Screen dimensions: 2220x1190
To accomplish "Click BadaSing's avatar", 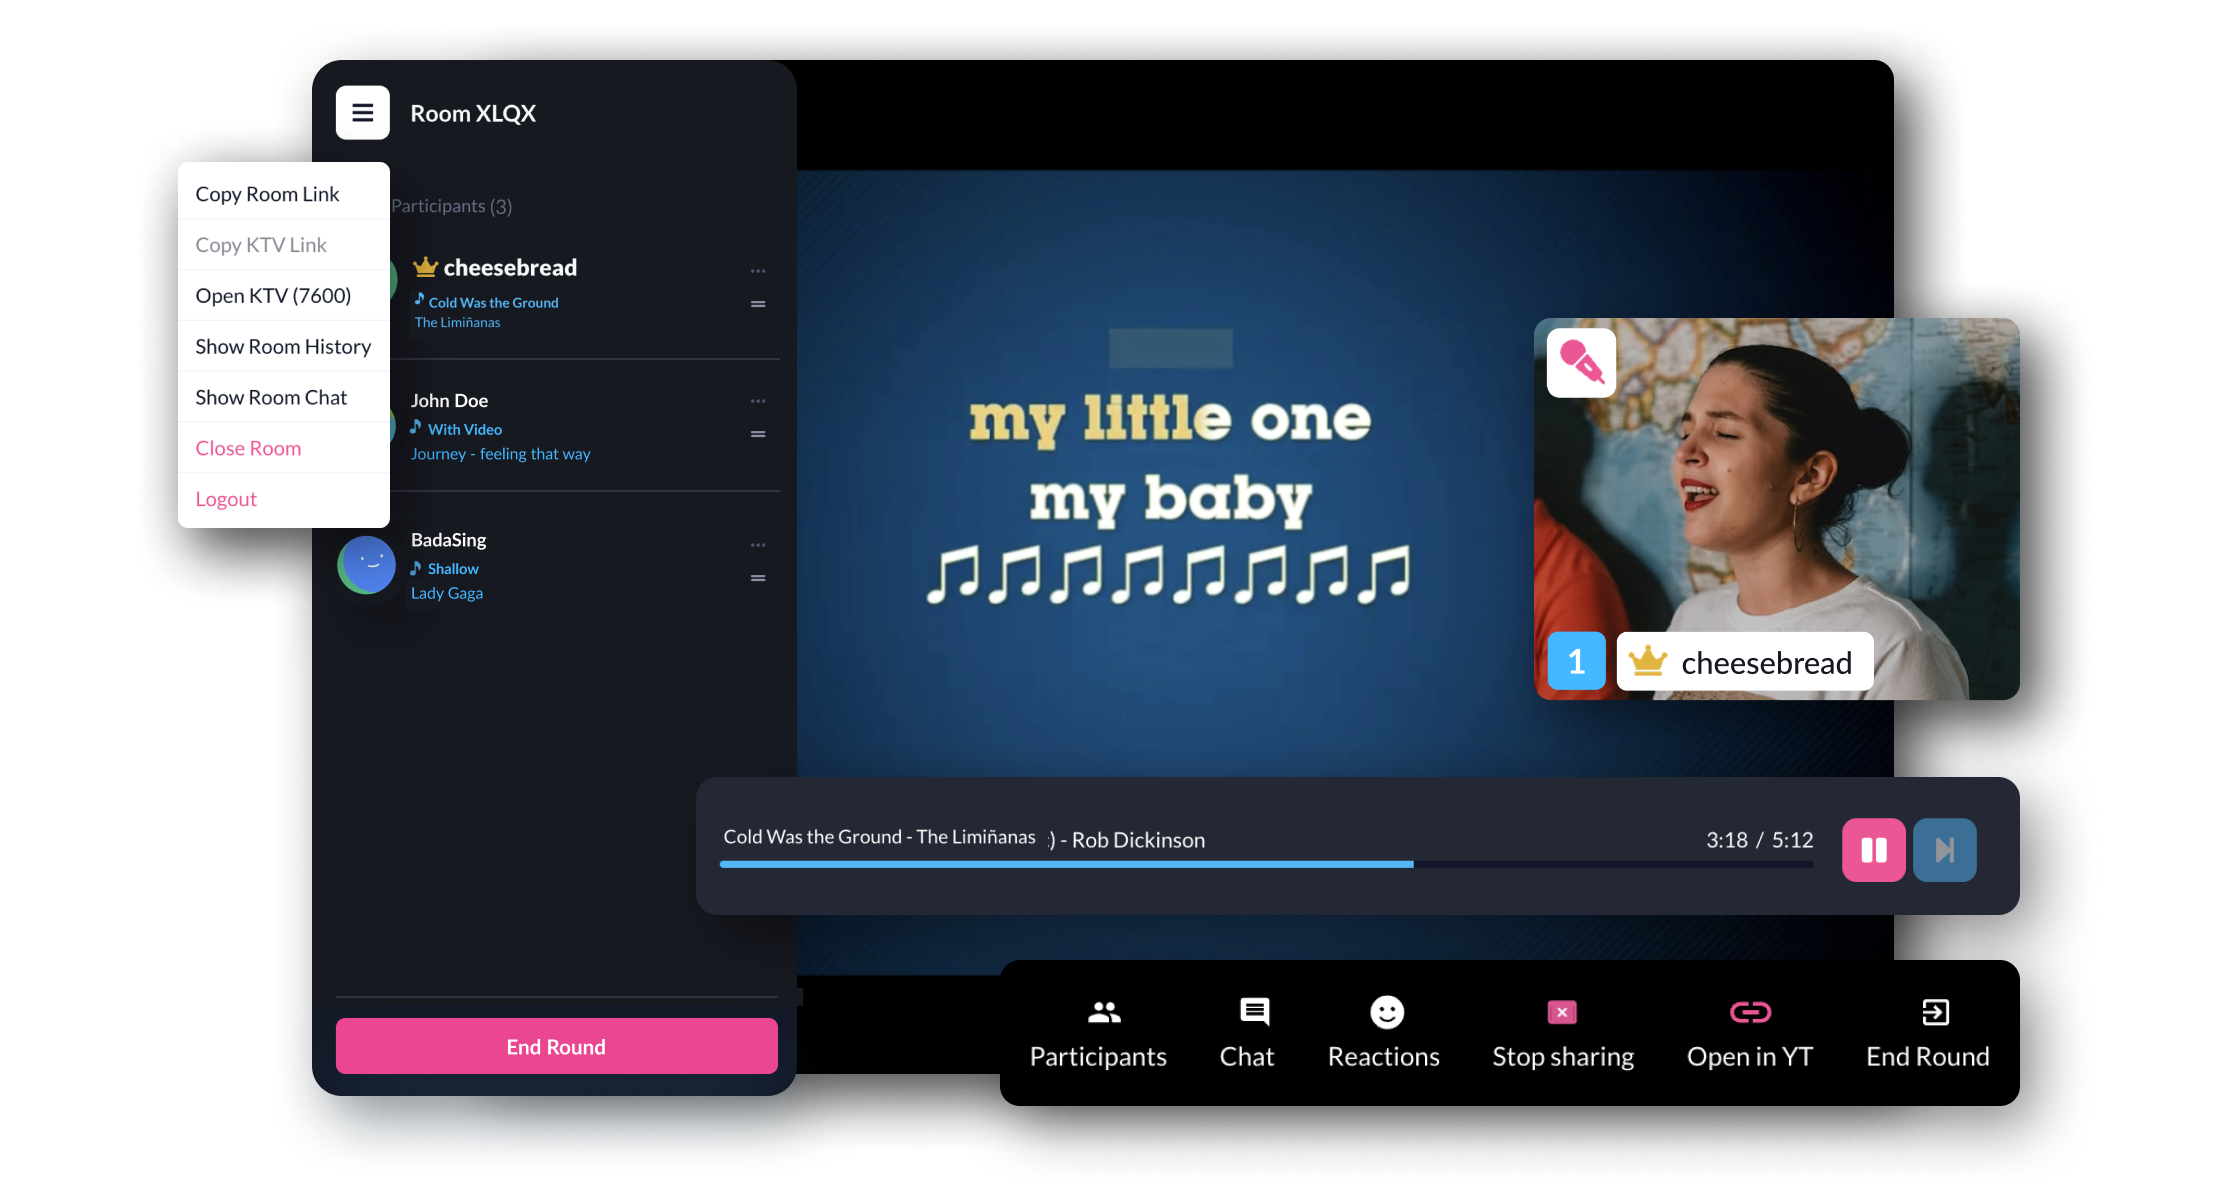I will 367,565.
